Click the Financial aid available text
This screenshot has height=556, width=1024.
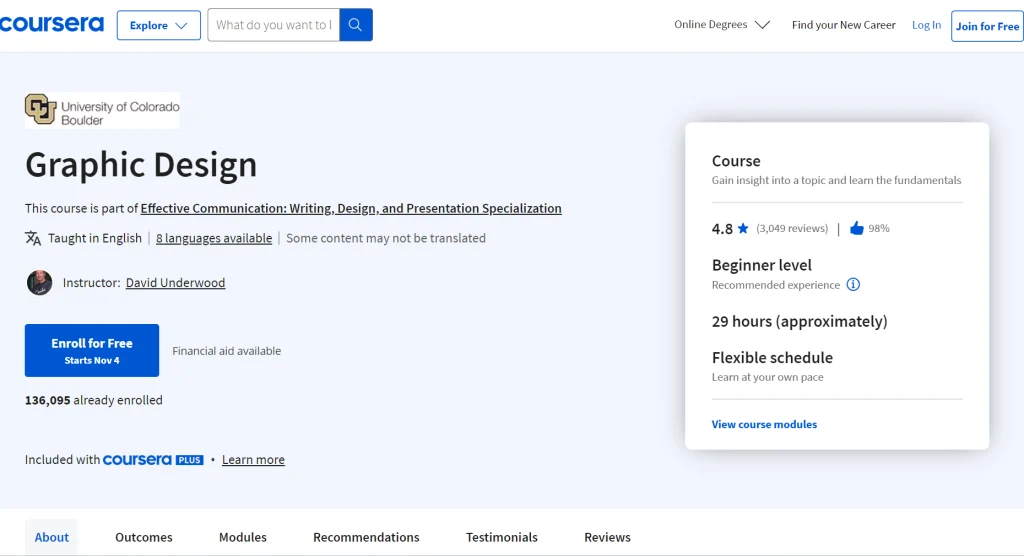pos(227,351)
